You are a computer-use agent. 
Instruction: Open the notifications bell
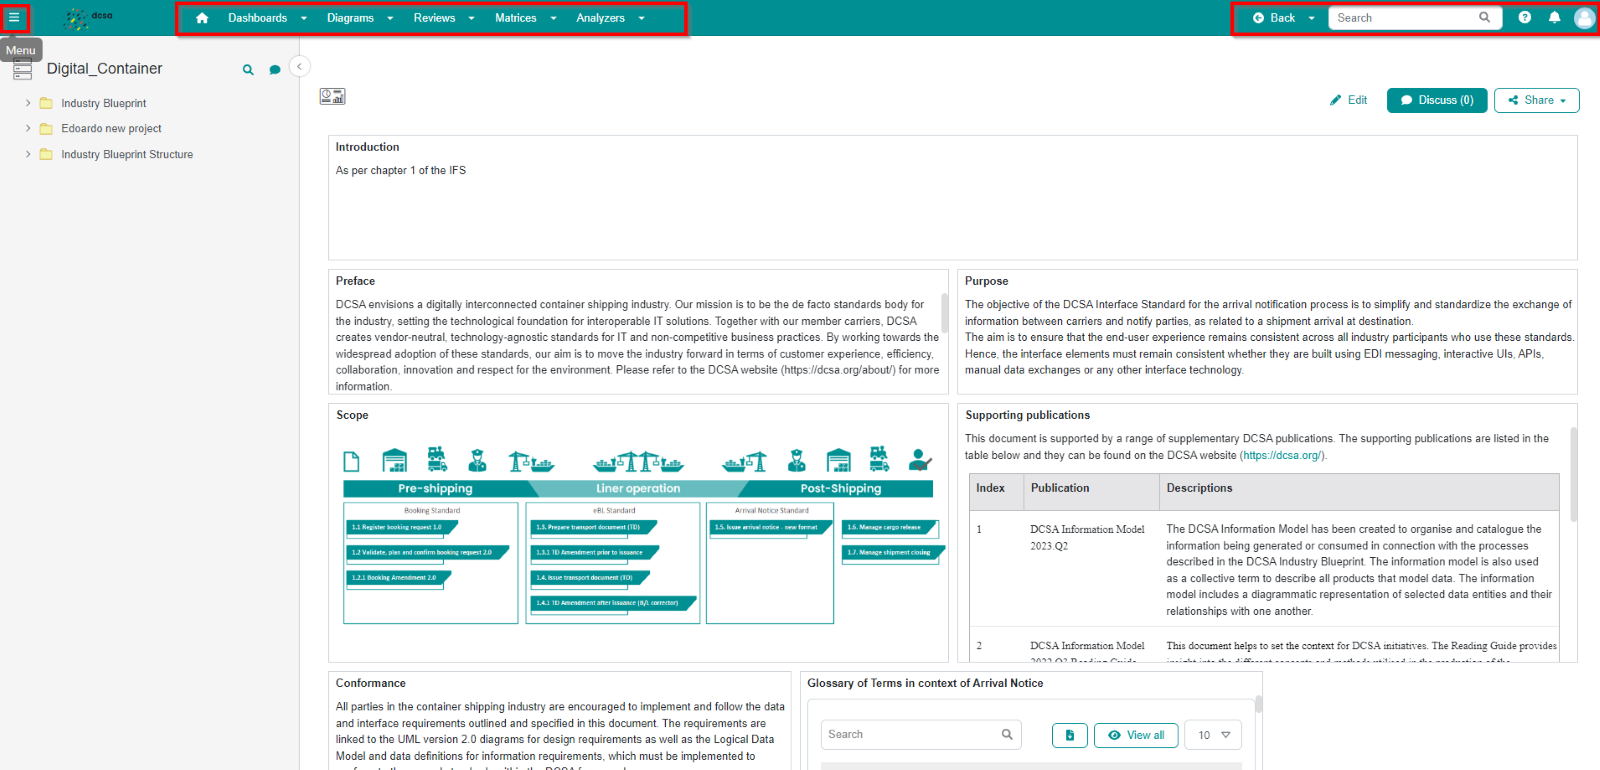click(1554, 18)
